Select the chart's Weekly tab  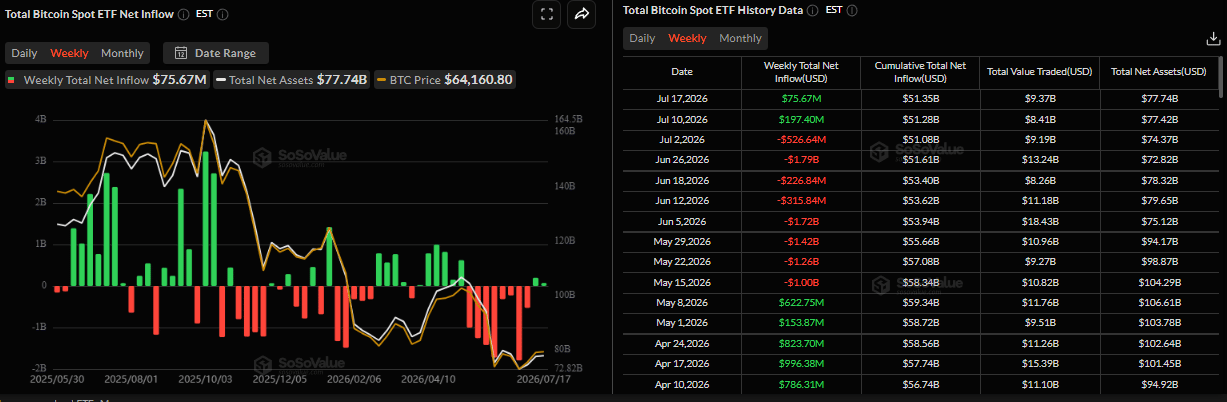pos(69,53)
